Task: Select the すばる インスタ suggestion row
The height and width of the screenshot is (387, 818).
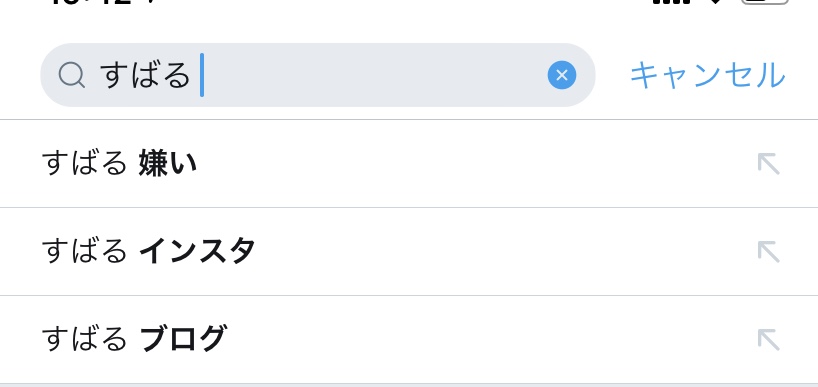Action: tap(409, 251)
